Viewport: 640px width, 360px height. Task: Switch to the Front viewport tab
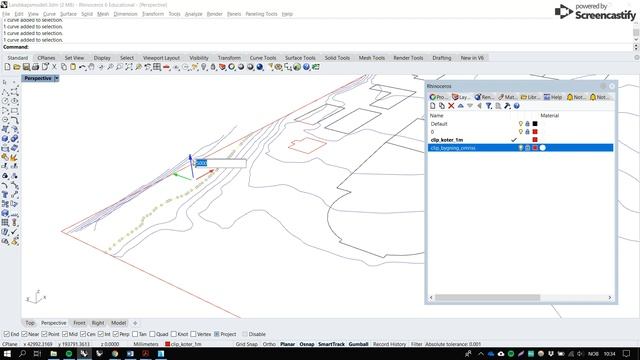coord(79,323)
